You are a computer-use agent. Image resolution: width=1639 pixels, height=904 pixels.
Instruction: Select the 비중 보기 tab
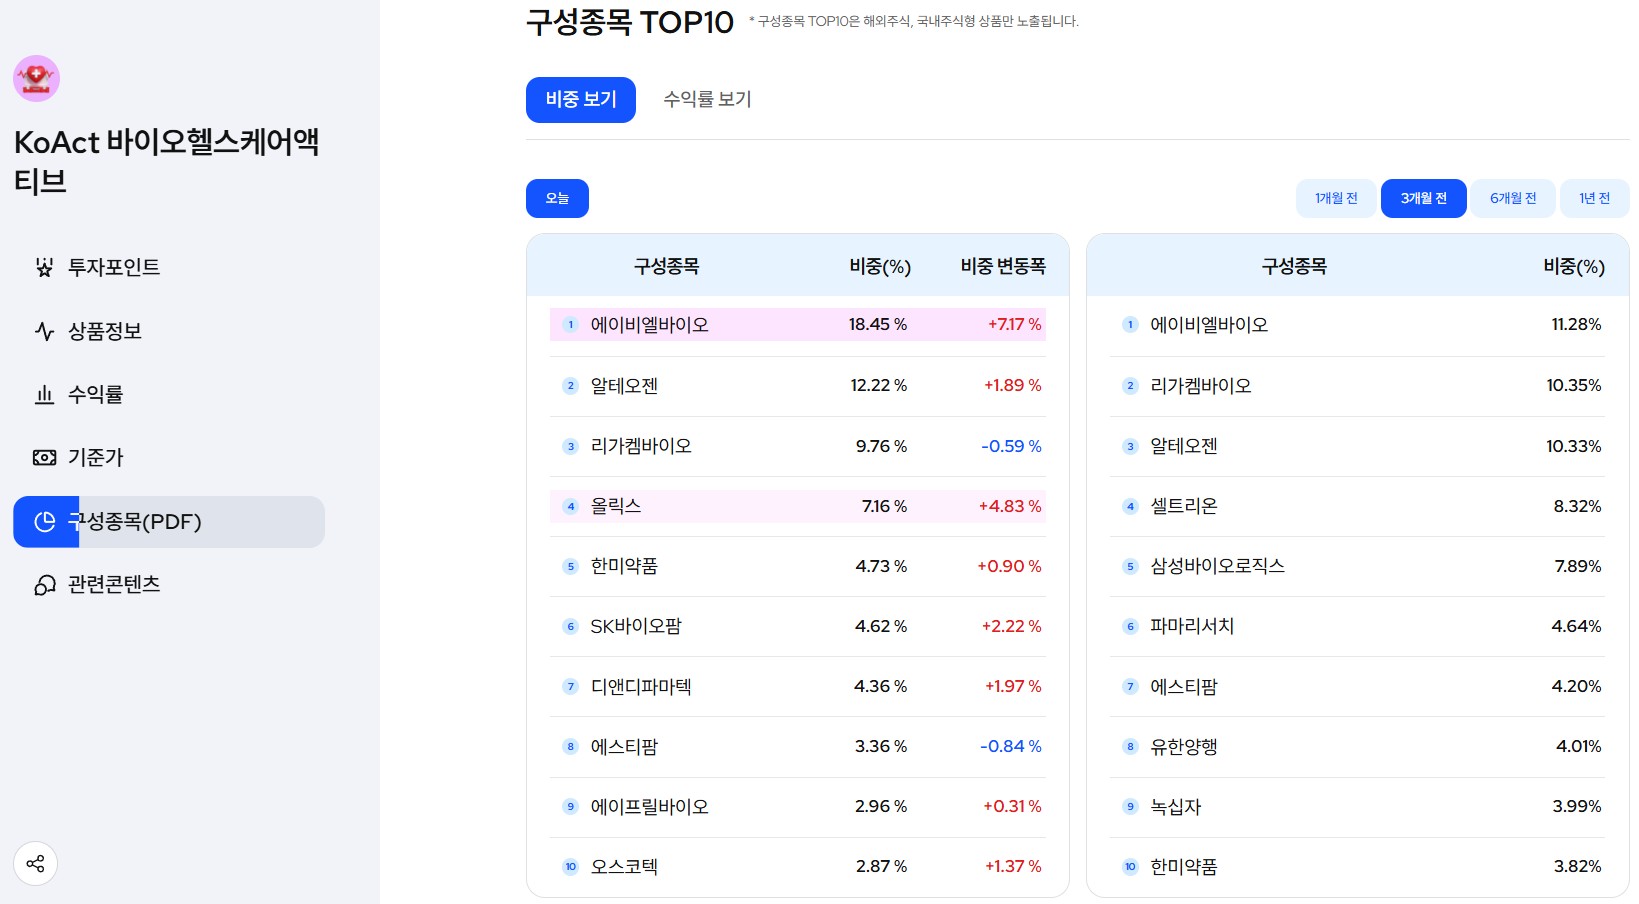(x=580, y=99)
